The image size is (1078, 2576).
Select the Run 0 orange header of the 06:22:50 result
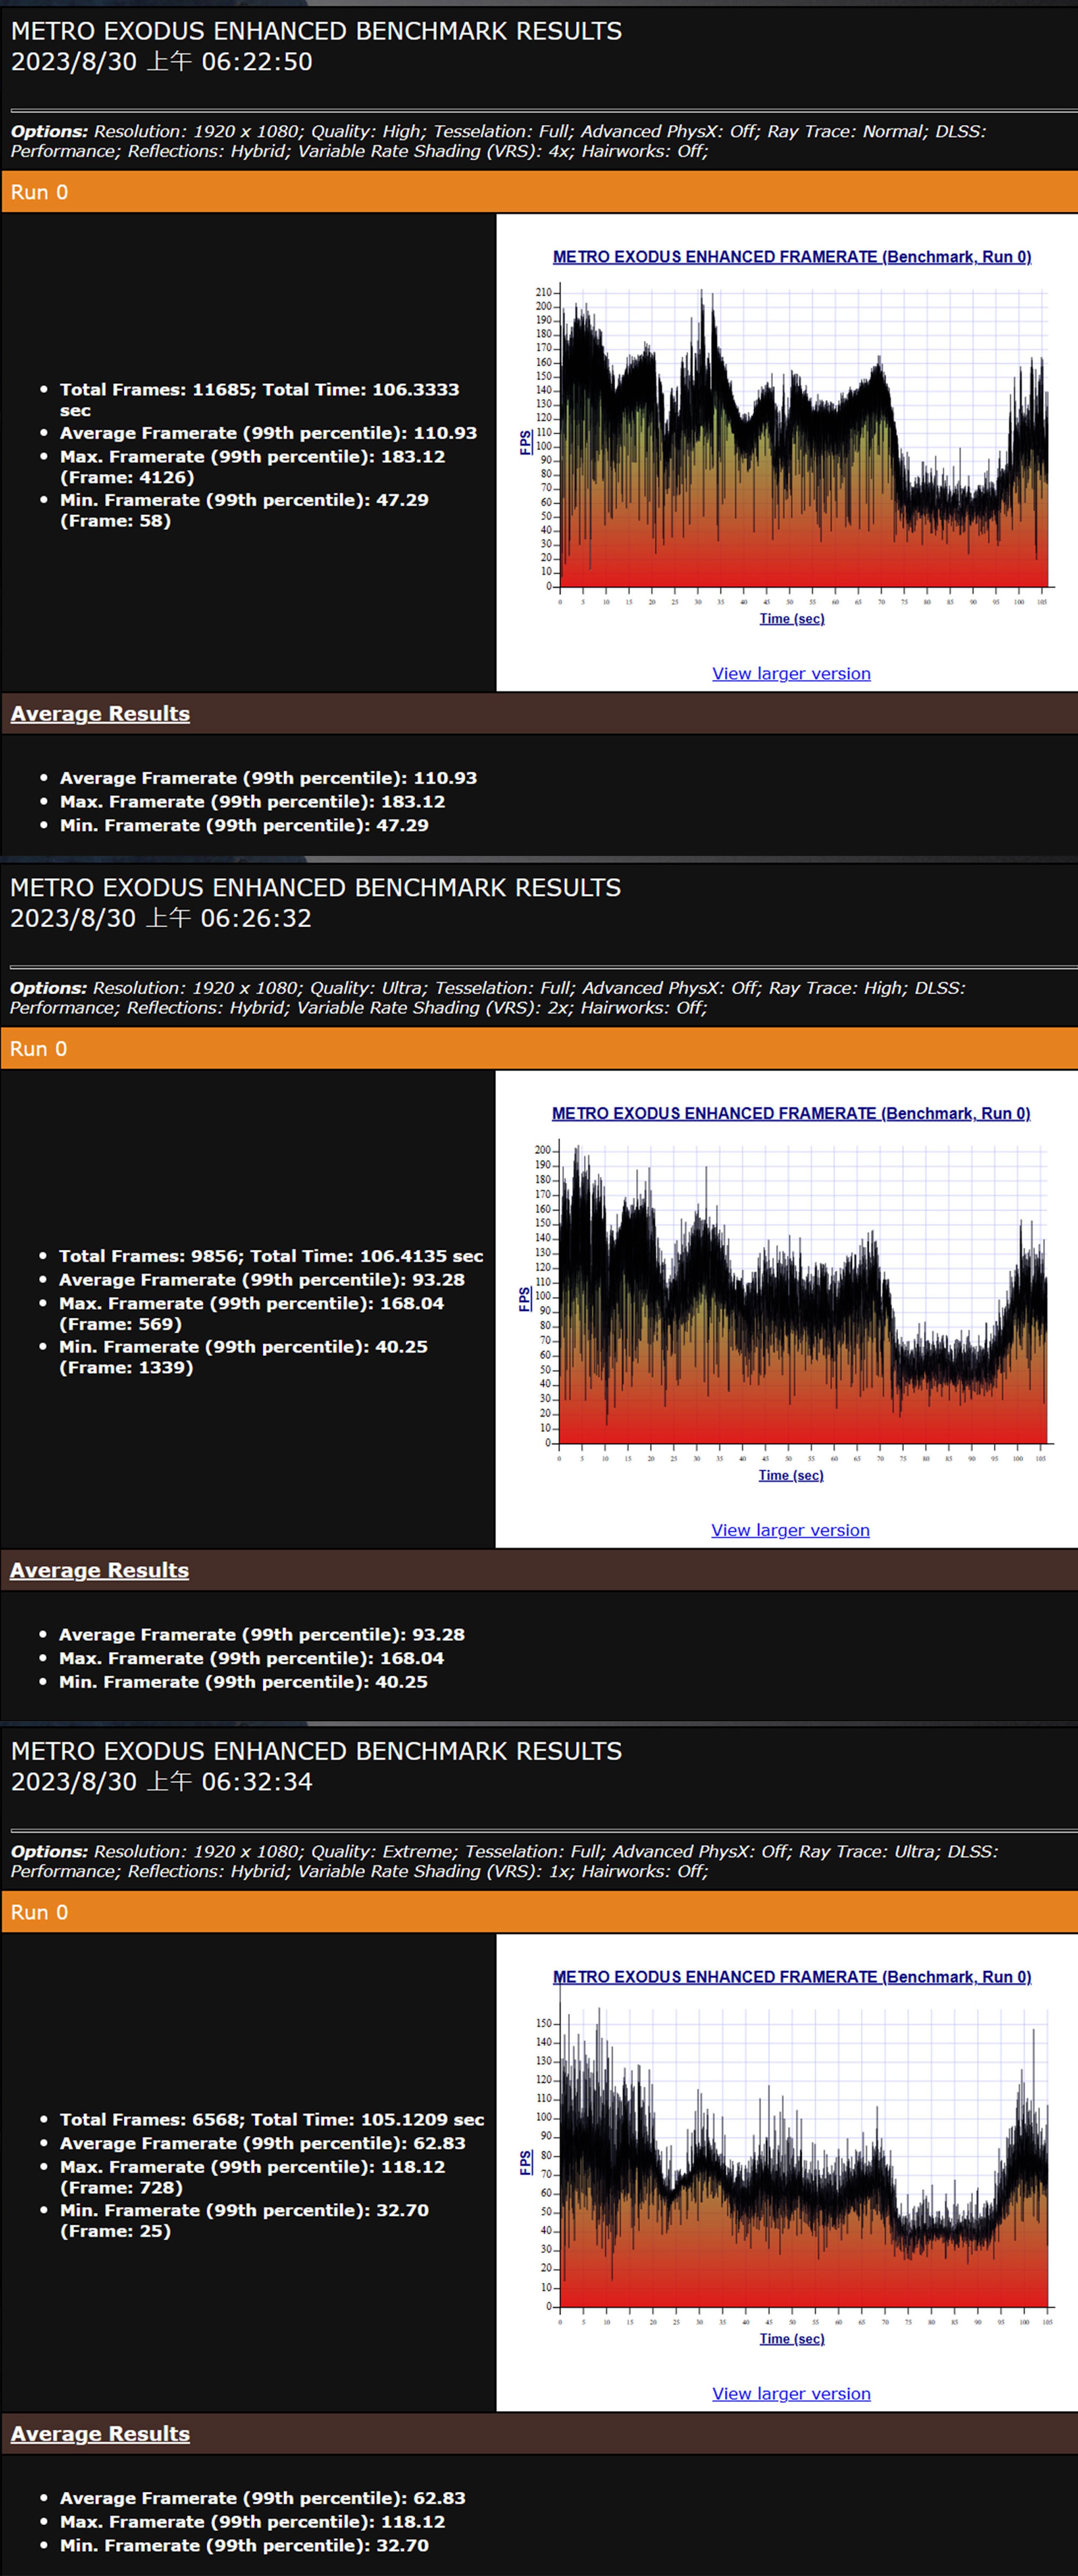tap(539, 192)
